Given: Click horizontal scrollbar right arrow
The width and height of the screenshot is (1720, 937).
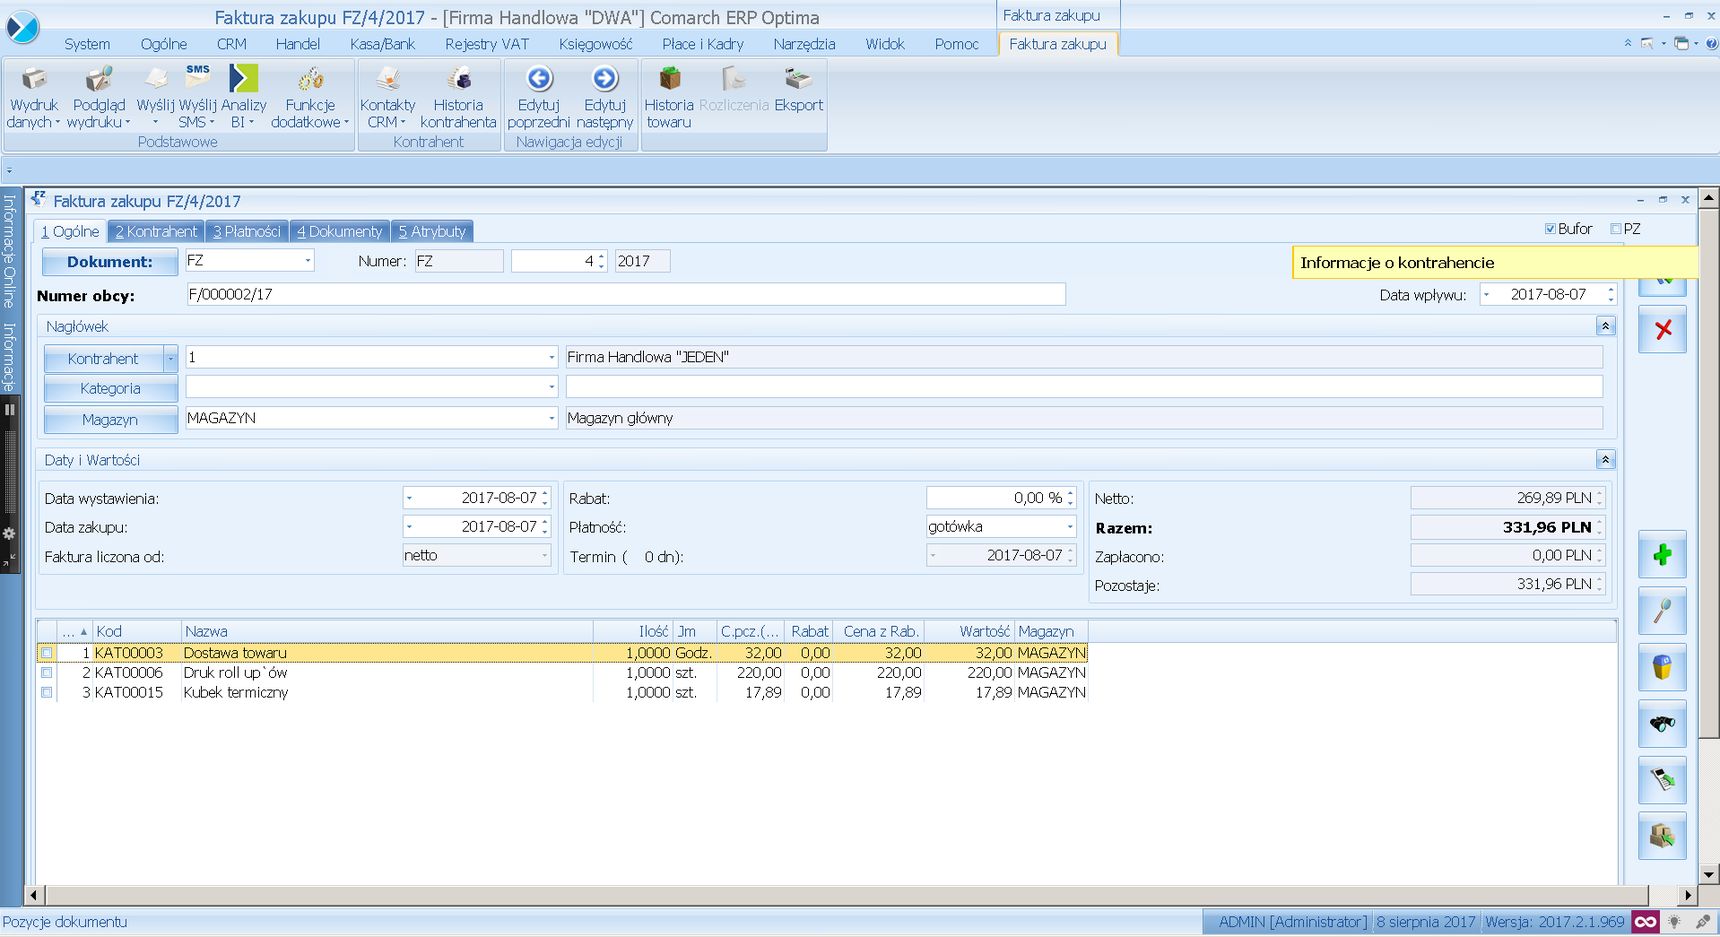Looking at the screenshot, I should click(1689, 895).
